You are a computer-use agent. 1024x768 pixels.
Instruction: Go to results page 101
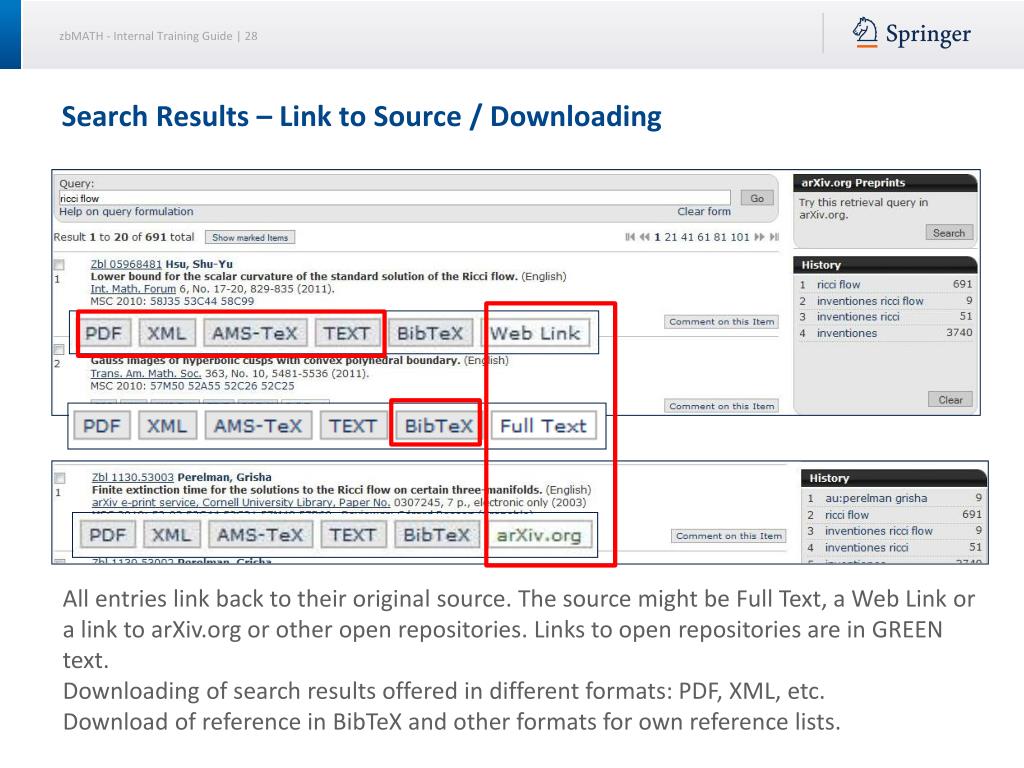coord(740,237)
